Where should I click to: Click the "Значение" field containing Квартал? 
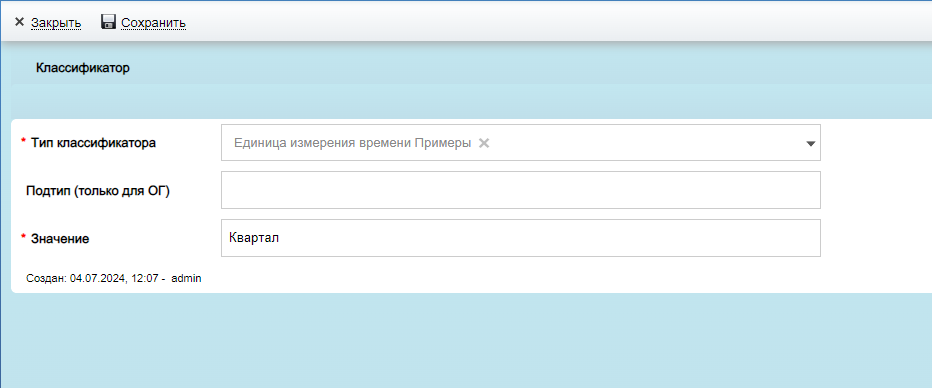(521, 238)
